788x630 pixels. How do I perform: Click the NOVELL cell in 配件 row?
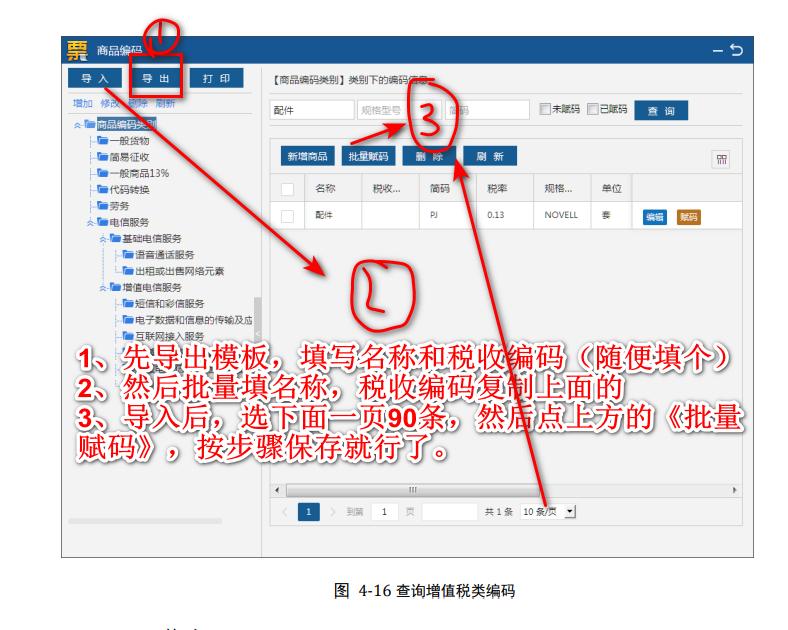pyautogui.click(x=561, y=215)
